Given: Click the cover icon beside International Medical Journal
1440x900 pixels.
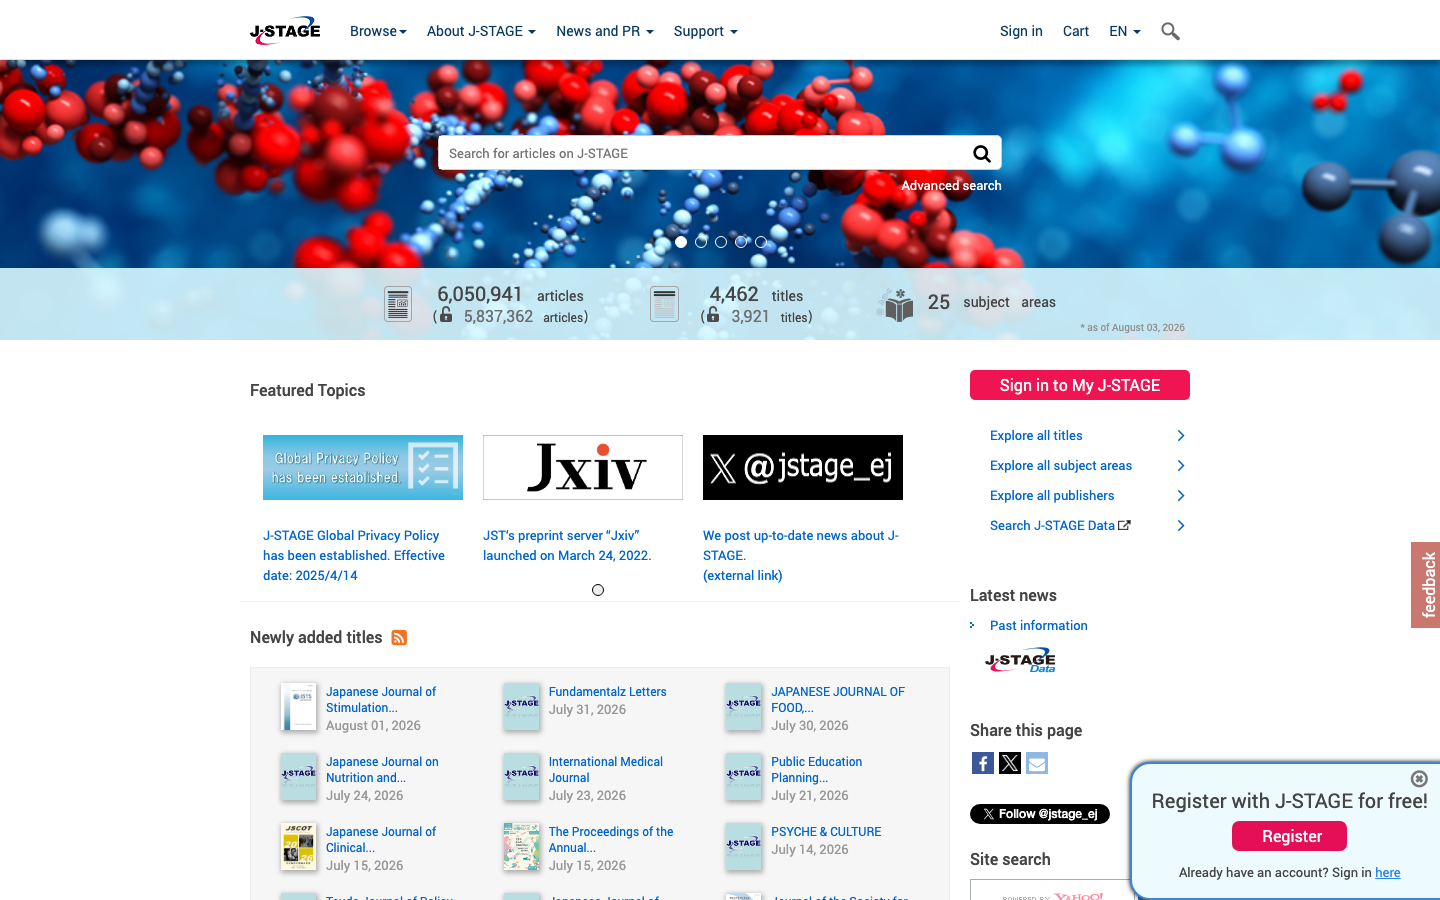Looking at the screenshot, I should [522, 777].
